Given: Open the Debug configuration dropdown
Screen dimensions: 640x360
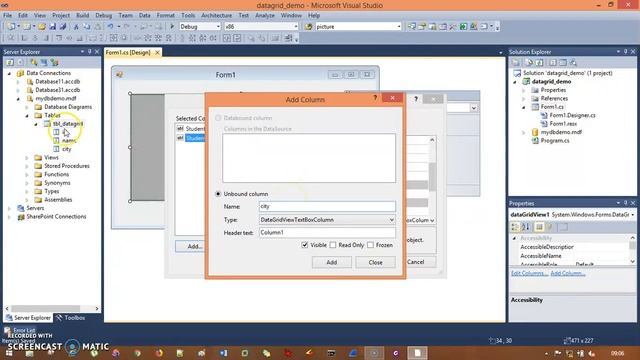Looking at the screenshot, I should (x=218, y=27).
